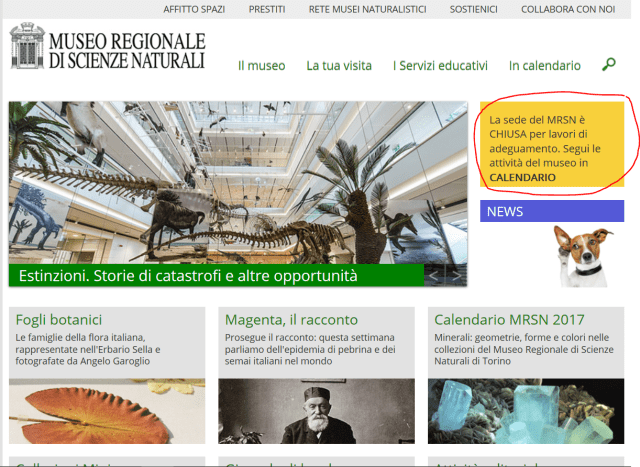Open La tua visita menu
Screen dimensions: 640x467
pos(339,66)
